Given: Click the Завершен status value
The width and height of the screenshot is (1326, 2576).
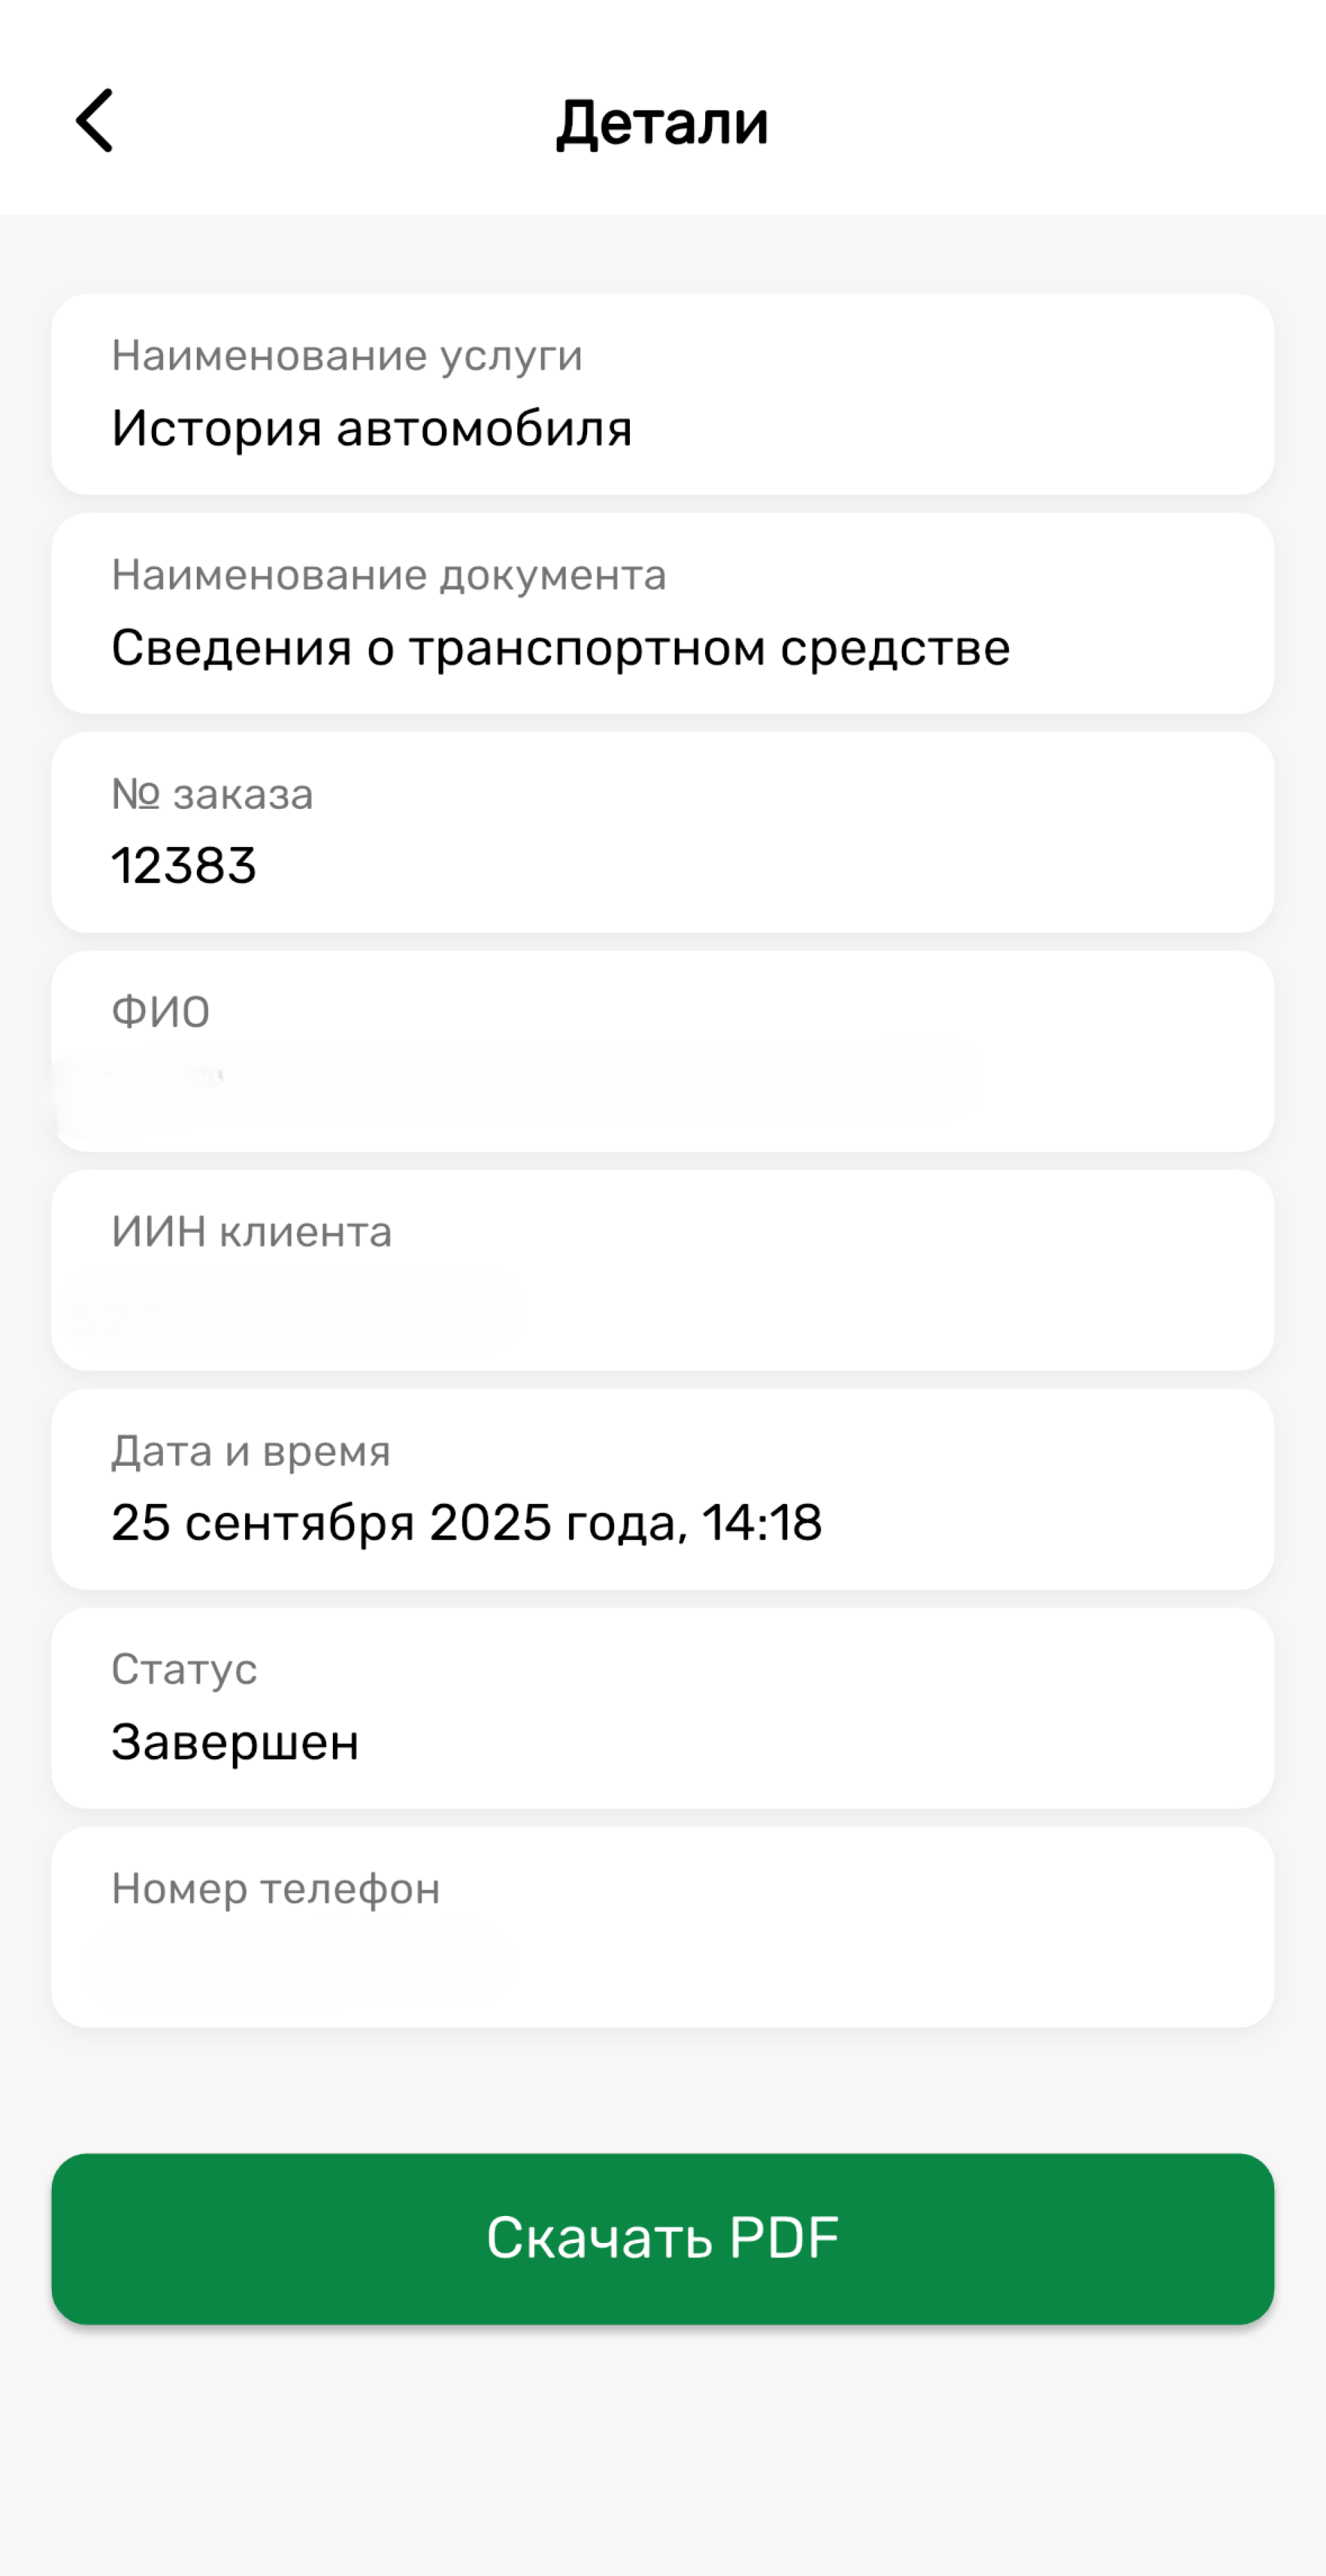Looking at the screenshot, I should coord(235,1742).
